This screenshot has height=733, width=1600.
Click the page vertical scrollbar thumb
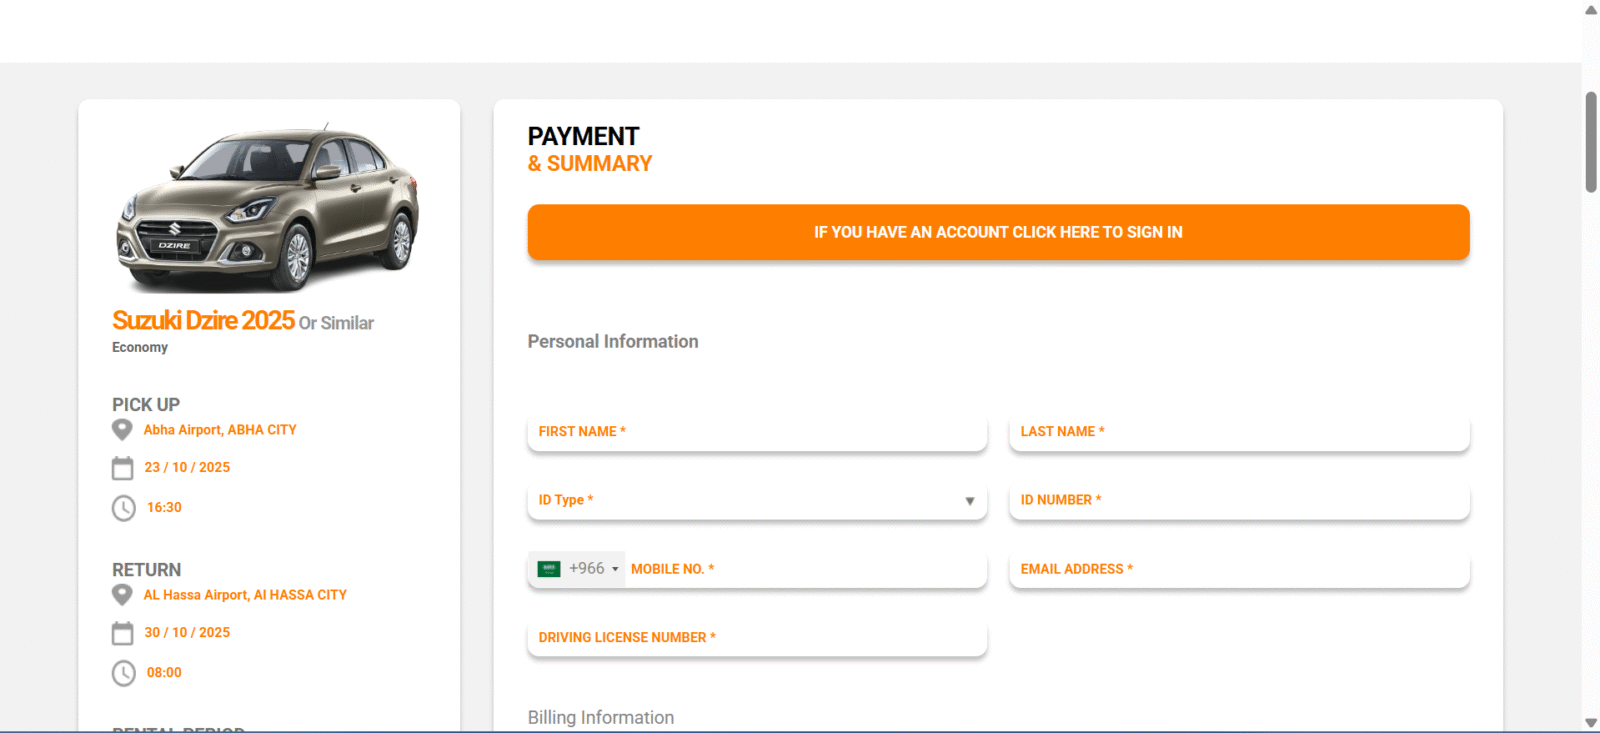(x=1590, y=142)
